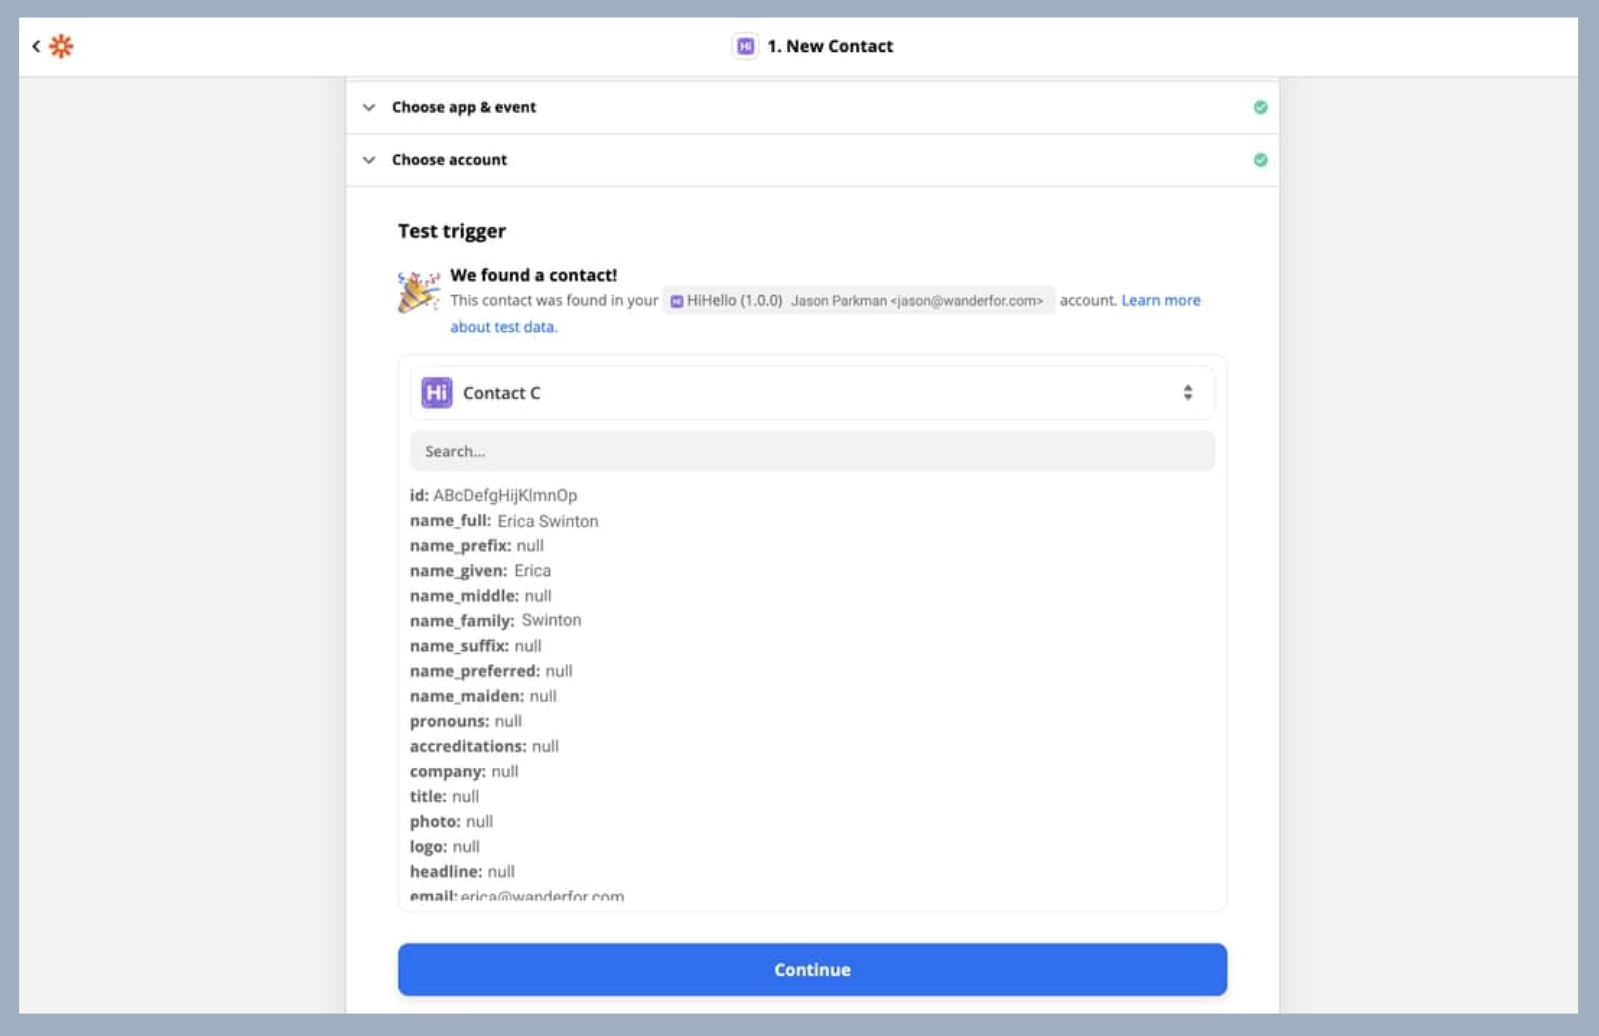Screen dimensions: 1599x1036
Task: Select the accreditations: null row
Action: (484, 746)
